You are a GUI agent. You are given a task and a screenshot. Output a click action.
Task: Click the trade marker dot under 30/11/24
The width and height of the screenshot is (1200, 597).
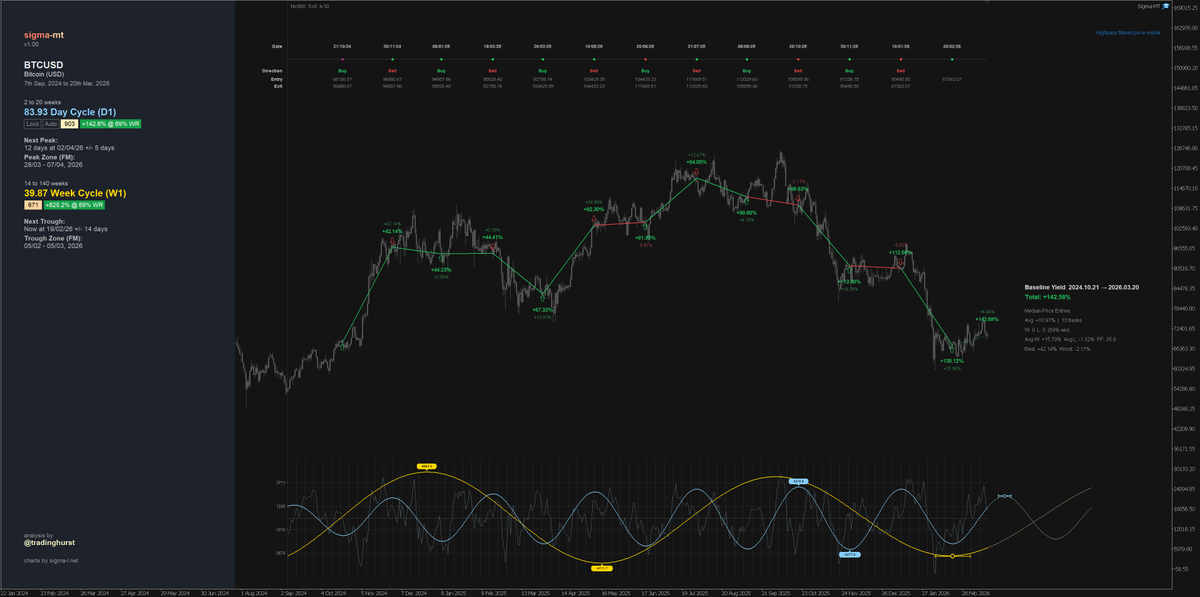pyautogui.click(x=392, y=59)
